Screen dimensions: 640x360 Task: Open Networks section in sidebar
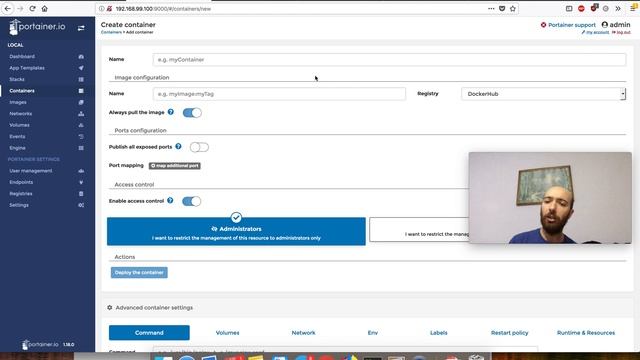(x=20, y=113)
